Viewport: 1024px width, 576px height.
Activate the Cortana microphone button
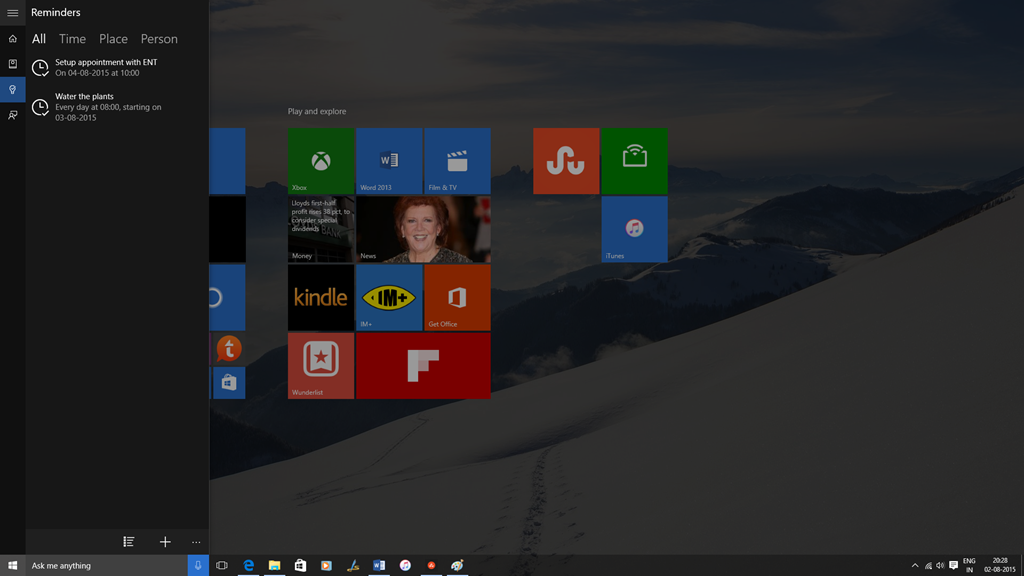pyautogui.click(x=198, y=566)
